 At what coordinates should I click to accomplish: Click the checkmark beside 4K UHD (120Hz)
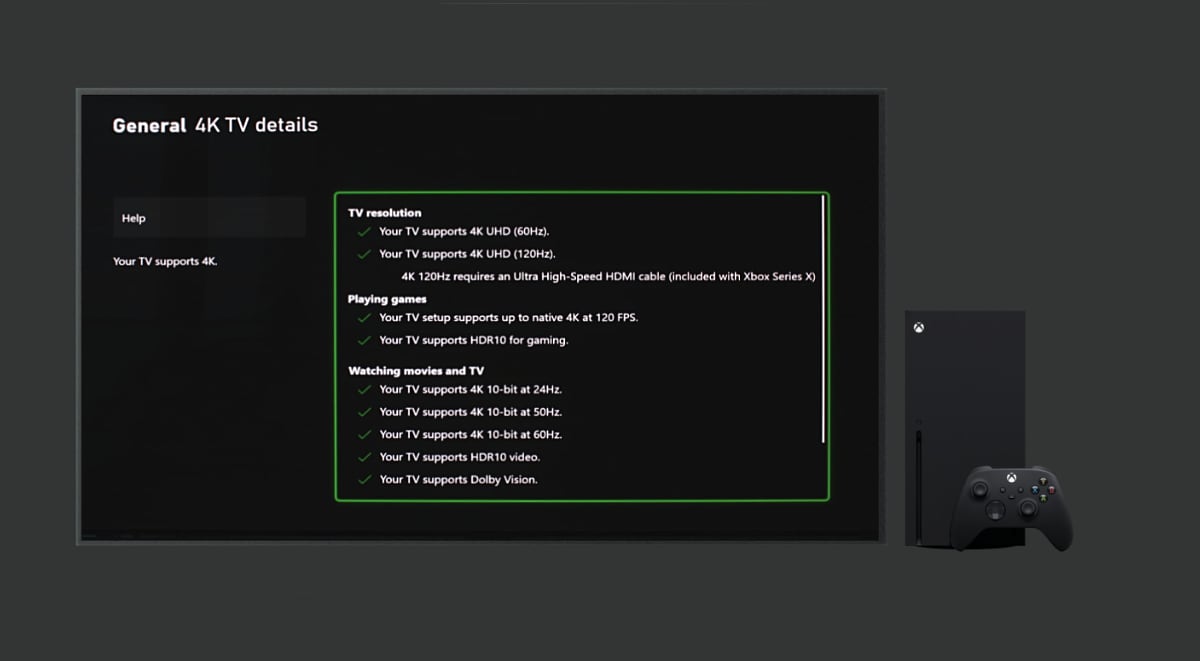(x=363, y=254)
